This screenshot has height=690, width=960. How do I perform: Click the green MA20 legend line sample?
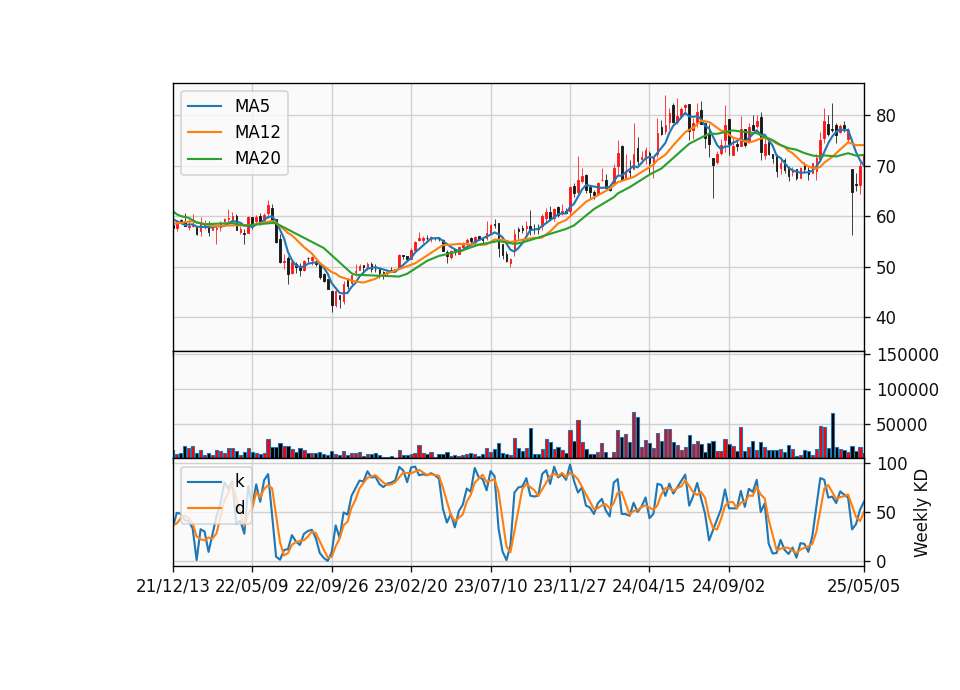204,159
